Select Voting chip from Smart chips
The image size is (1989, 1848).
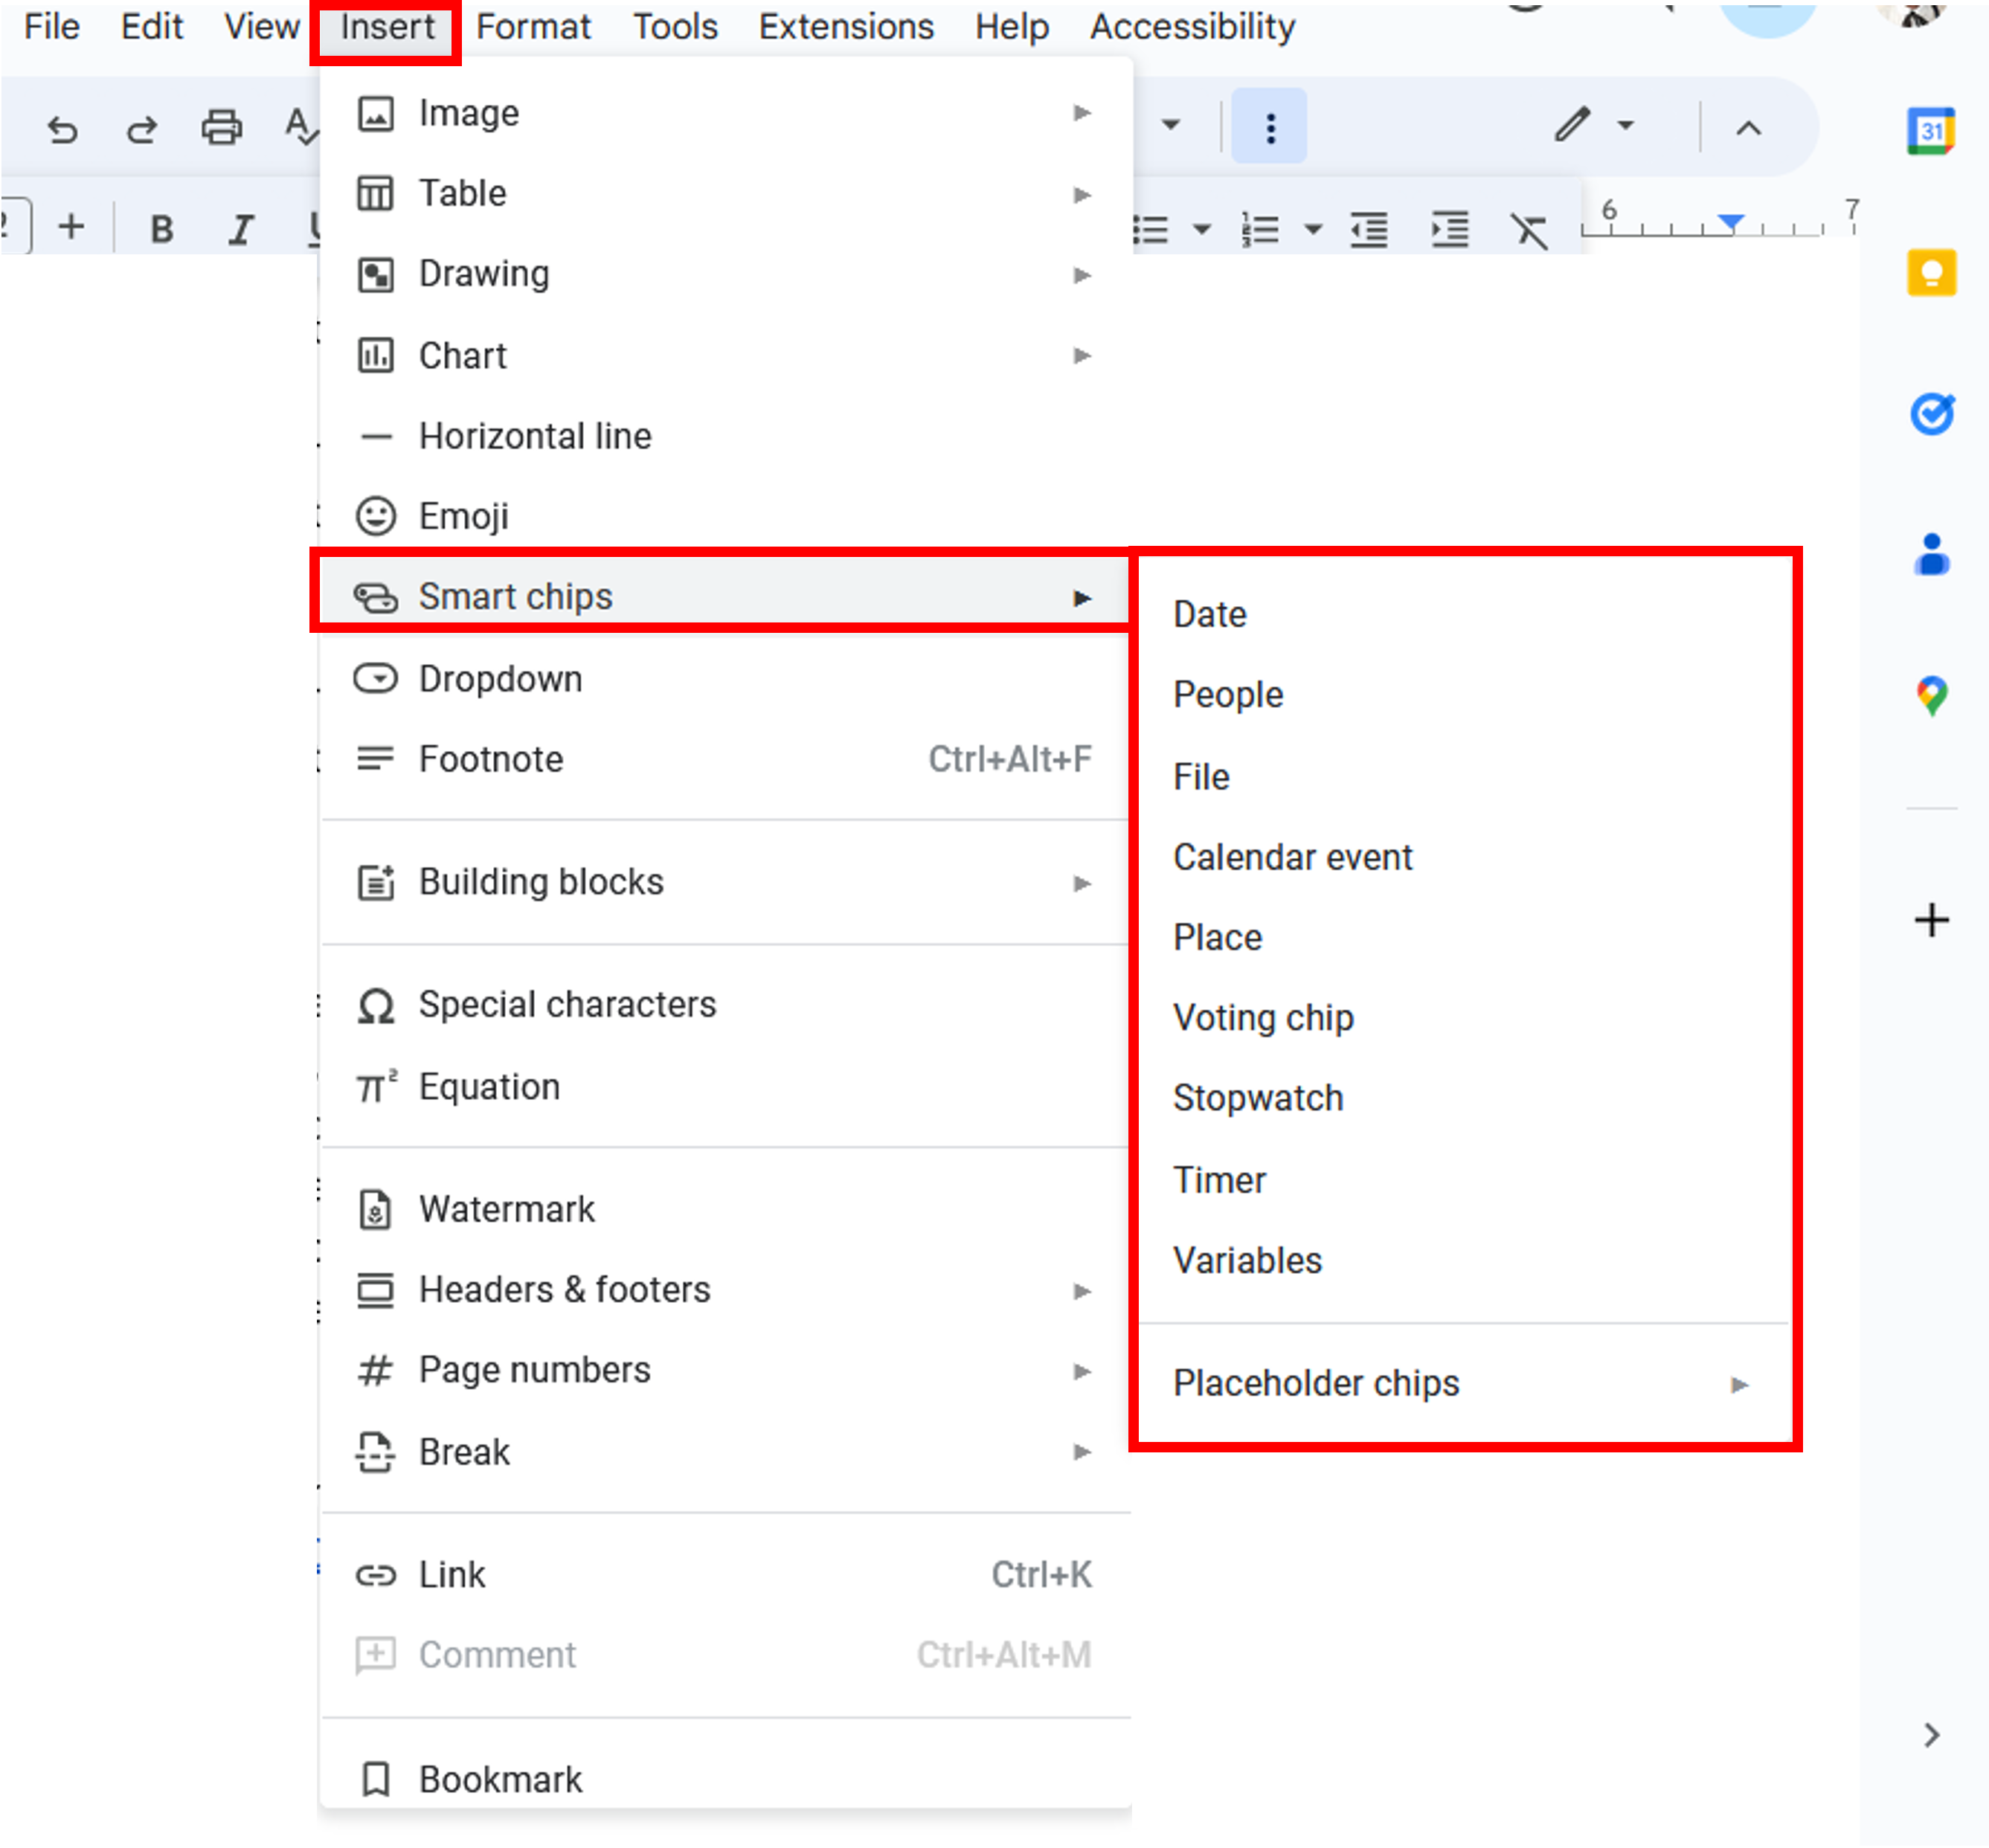click(x=1263, y=1018)
